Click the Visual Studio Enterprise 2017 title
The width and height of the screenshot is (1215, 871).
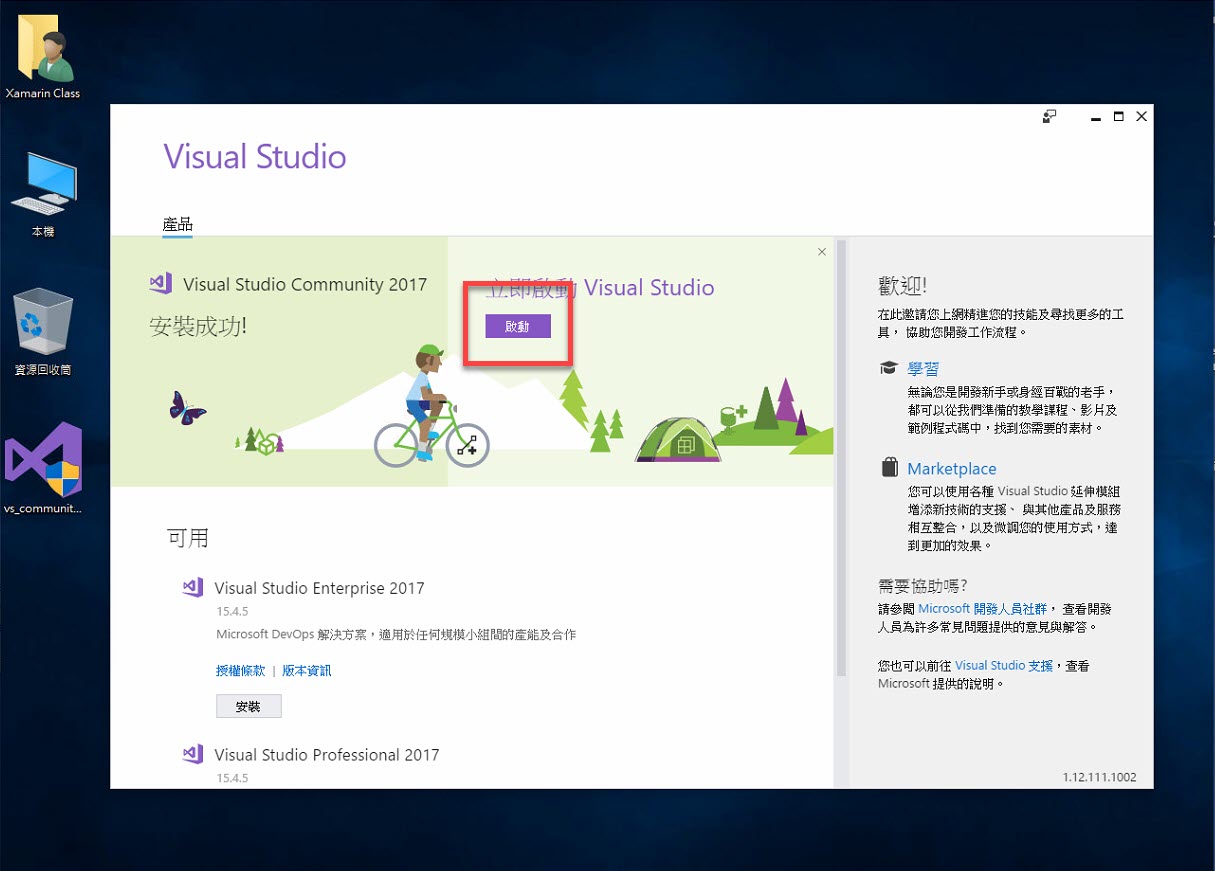319,588
